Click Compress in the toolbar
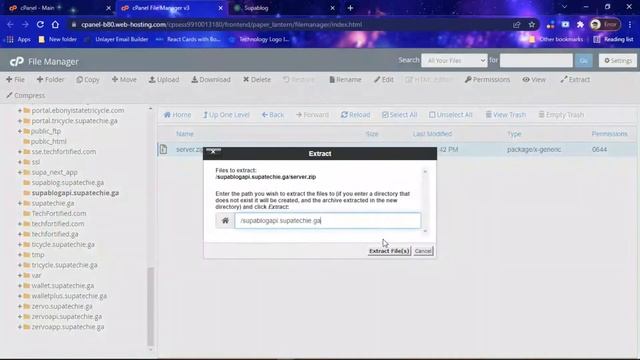This screenshot has width=640, height=360. [25, 96]
